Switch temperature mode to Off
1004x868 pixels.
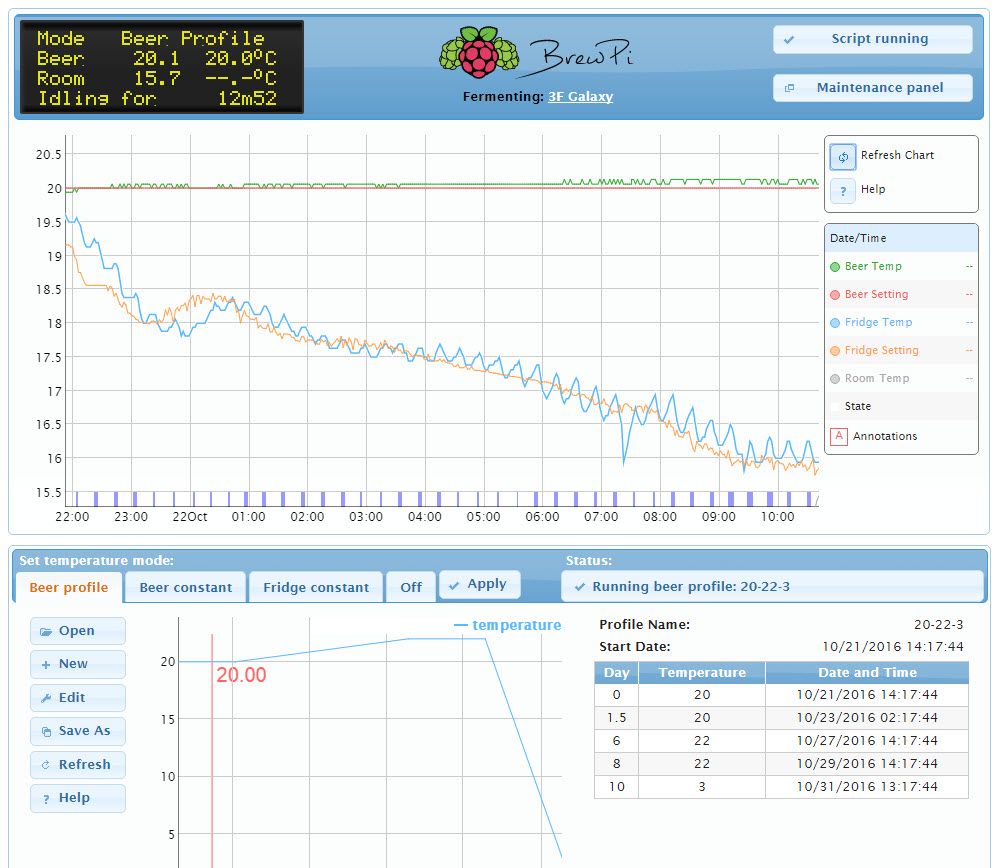coord(411,588)
